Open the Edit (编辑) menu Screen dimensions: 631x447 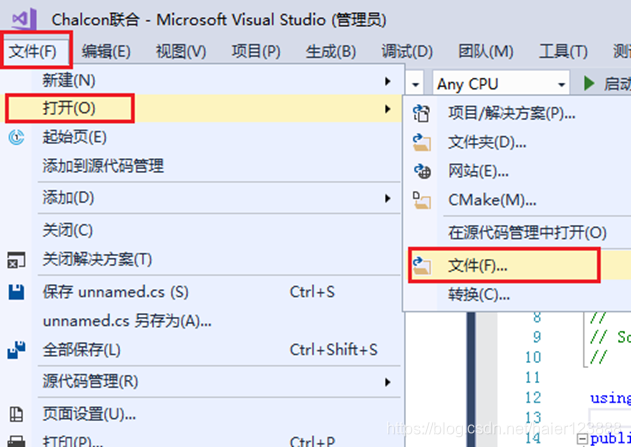click(x=106, y=51)
